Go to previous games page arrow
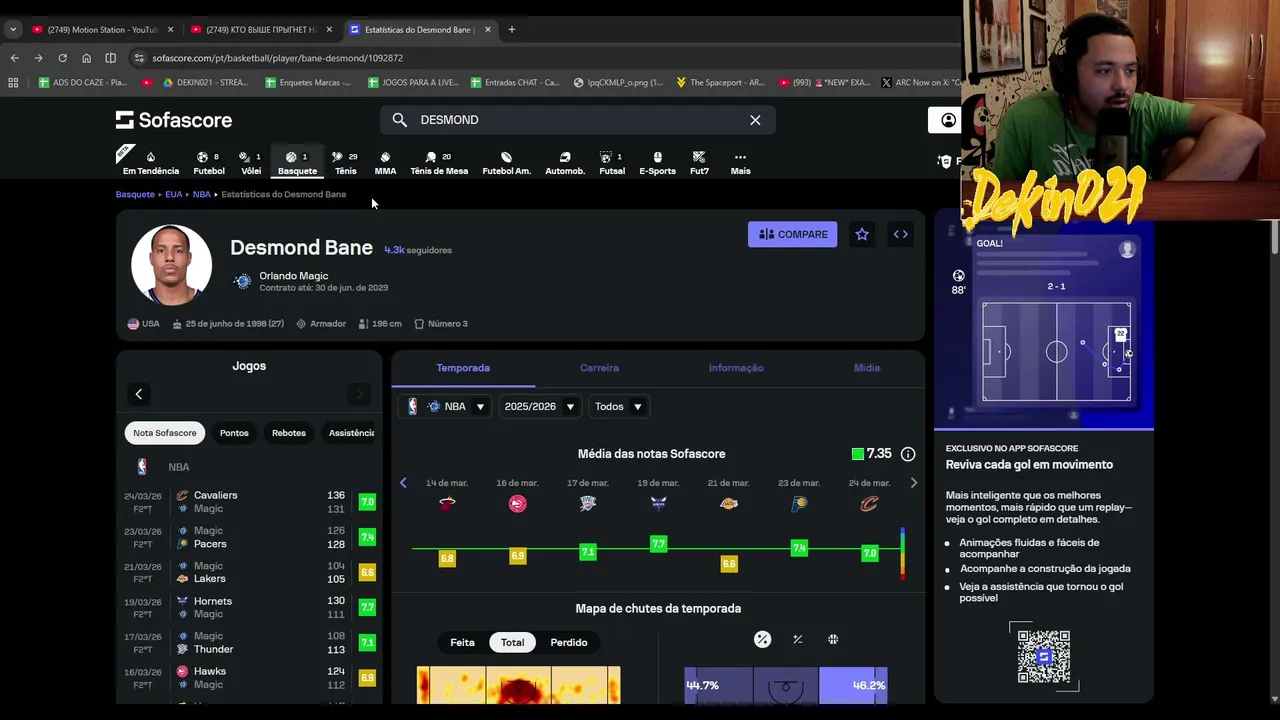 click(139, 394)
